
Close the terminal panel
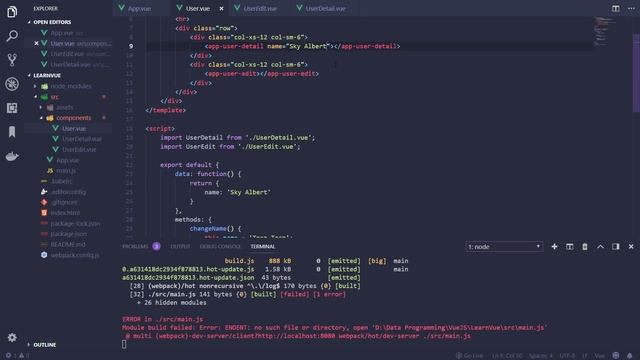[x=631, y=247]
